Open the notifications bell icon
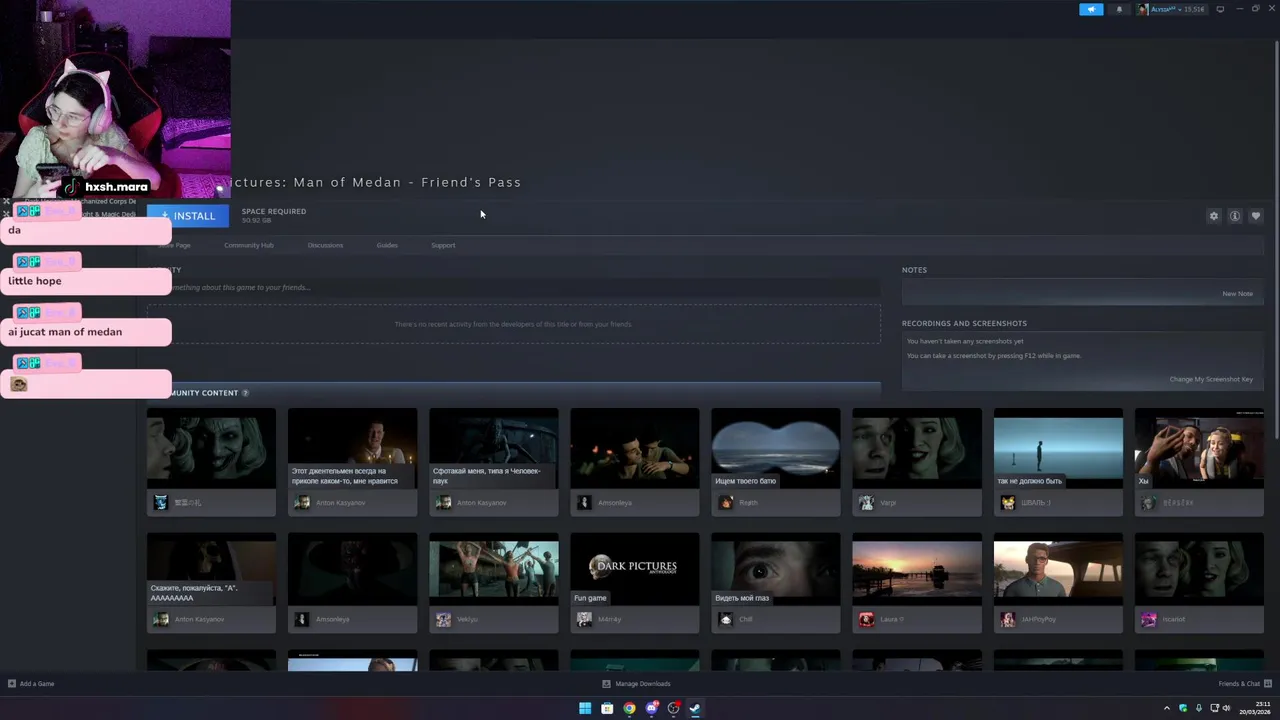This screenshot has width=1280, height=720. click(x=1119, y=9)
